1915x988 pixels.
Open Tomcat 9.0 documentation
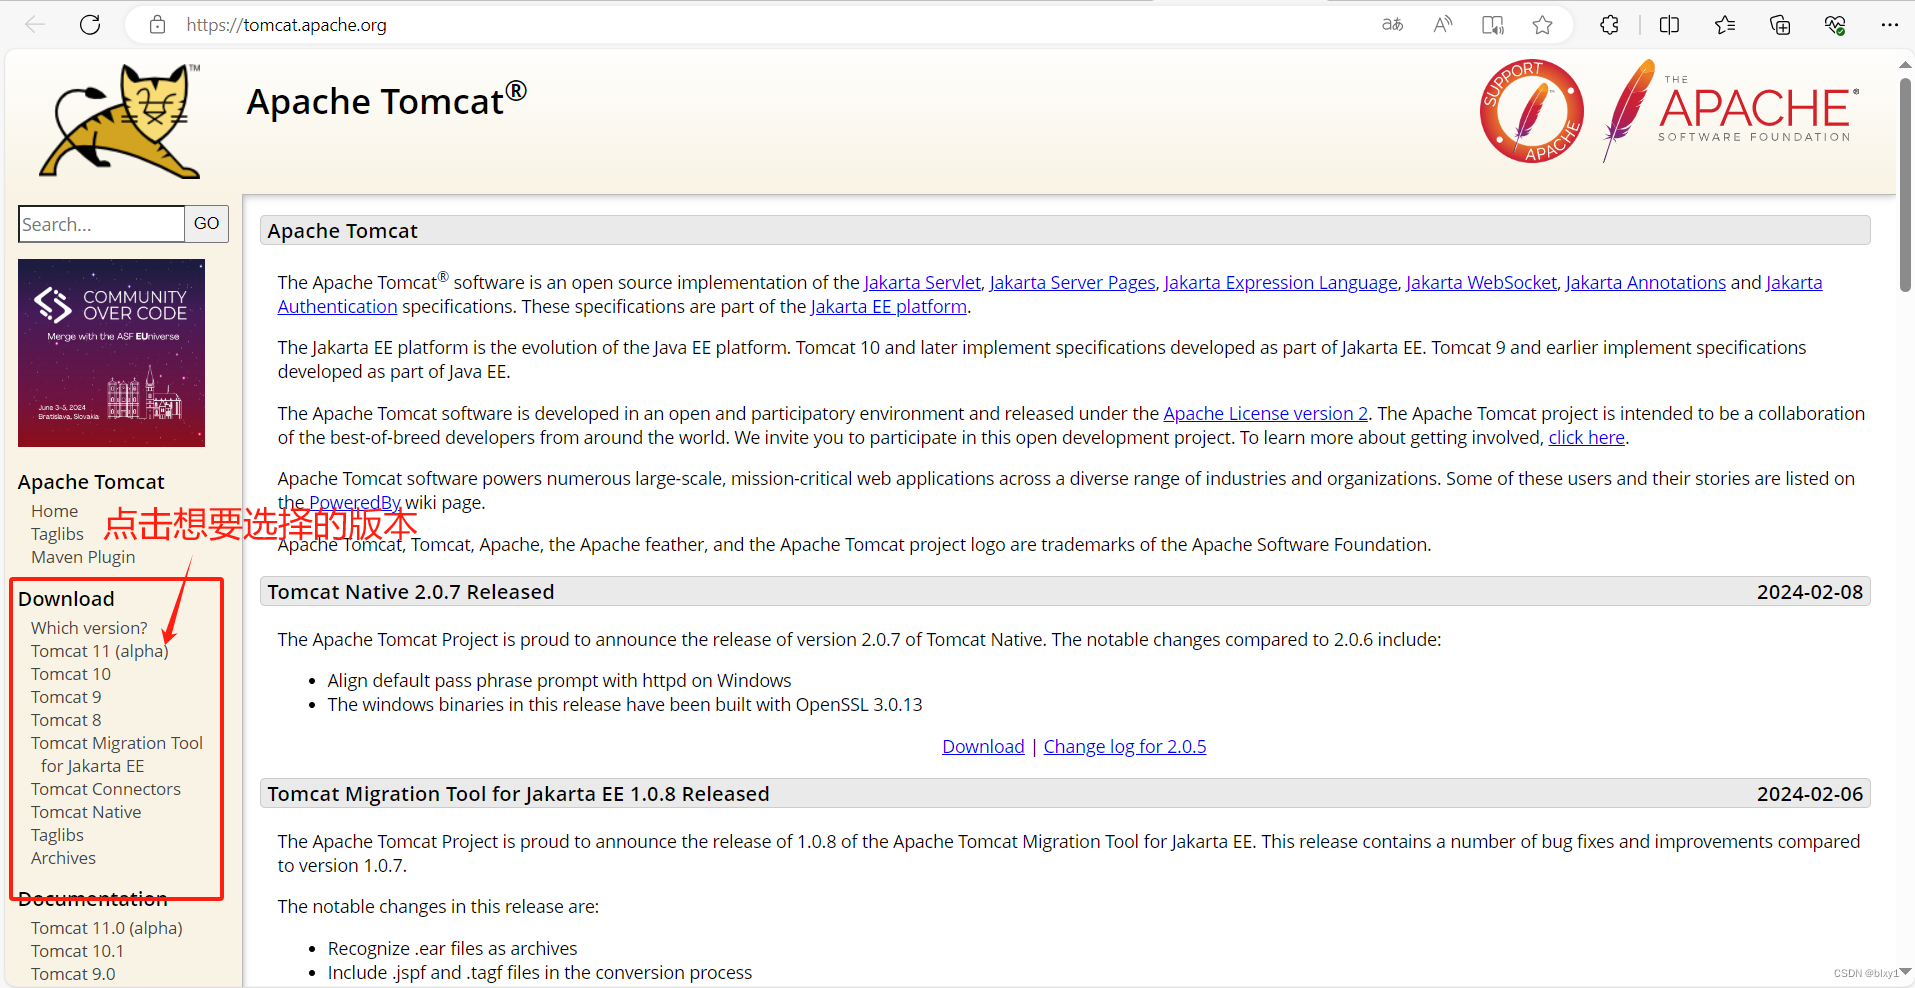coord(72,972)
